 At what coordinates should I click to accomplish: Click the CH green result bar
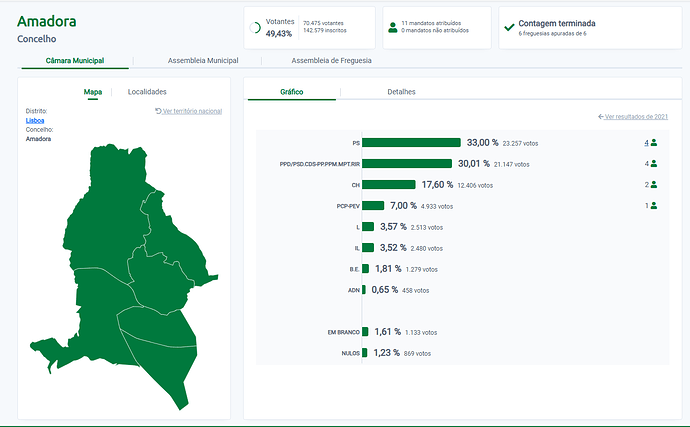[x=388, y=185]
